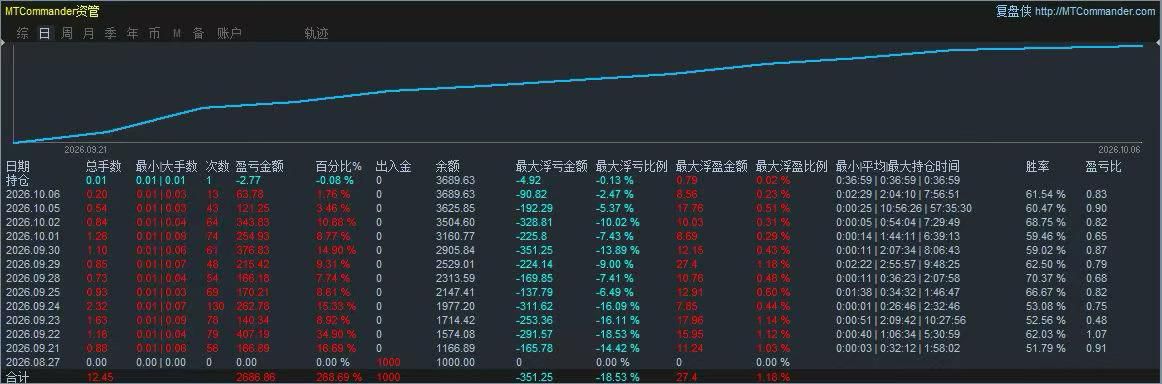This screenshot has height=384, width=1162.
Task: Click the 最大浮亏金额 column header
Action: pos(551,167)
